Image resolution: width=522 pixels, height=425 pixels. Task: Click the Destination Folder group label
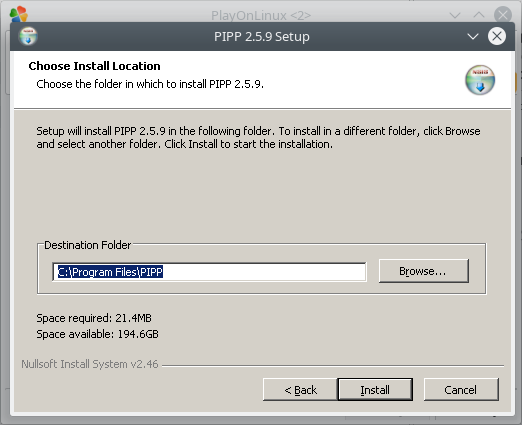click(x=88, y=245)
